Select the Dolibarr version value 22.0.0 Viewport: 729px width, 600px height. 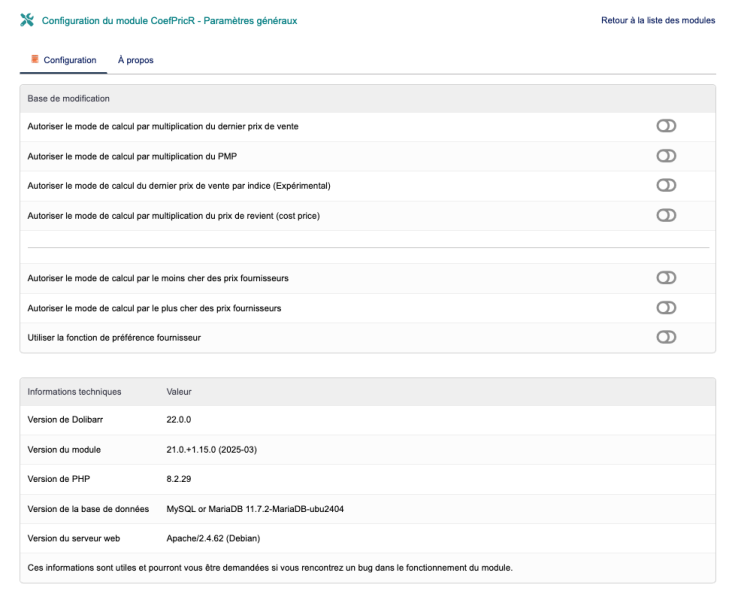[x=178, y=420]
